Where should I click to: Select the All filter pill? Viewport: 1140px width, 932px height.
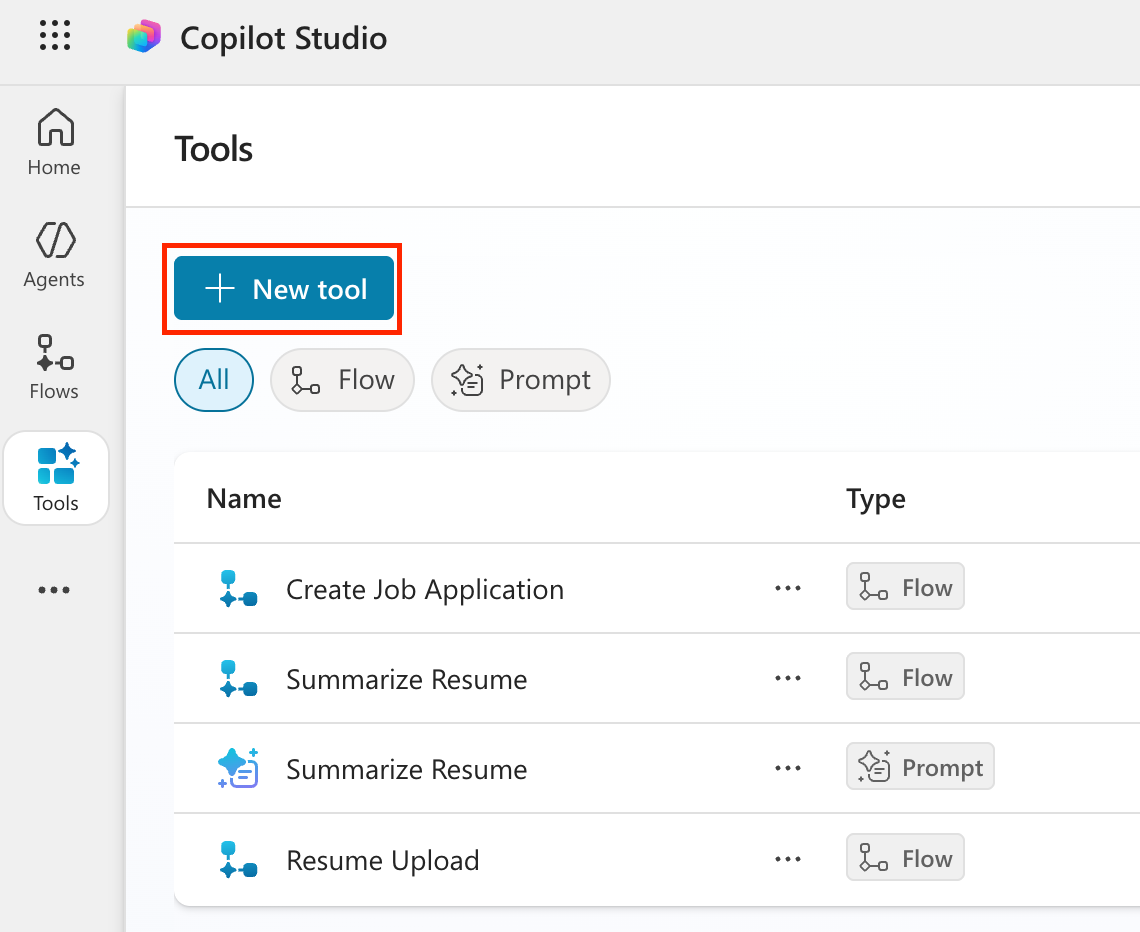pyautogui.click(x=214, y=380)
